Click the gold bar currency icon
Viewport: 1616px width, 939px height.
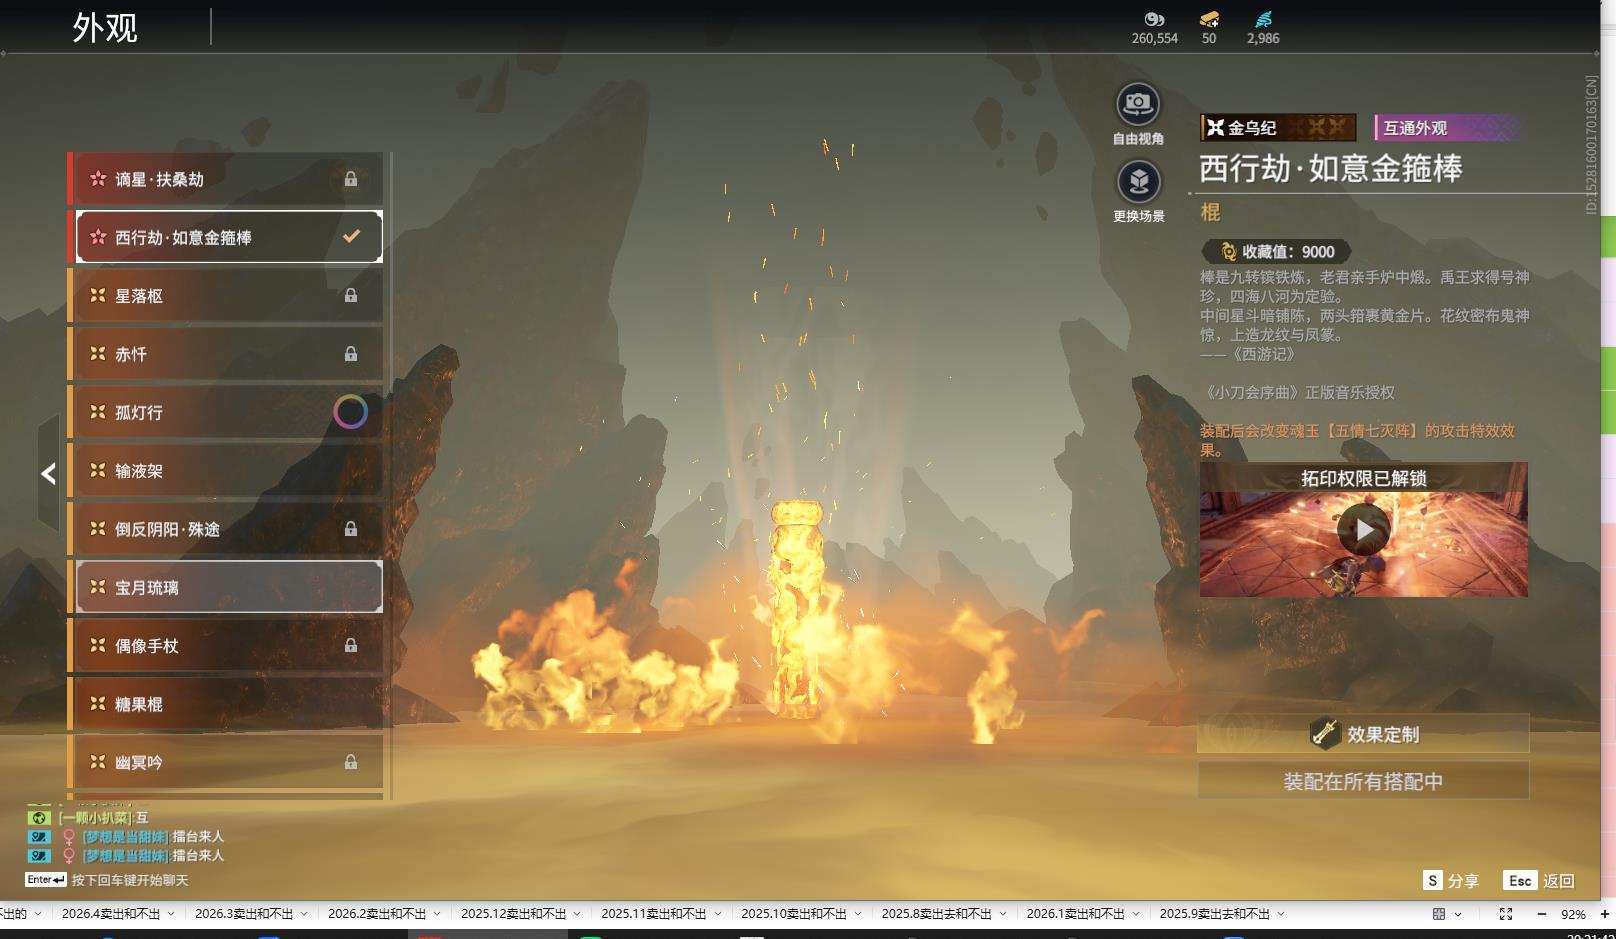(1209, 19)
